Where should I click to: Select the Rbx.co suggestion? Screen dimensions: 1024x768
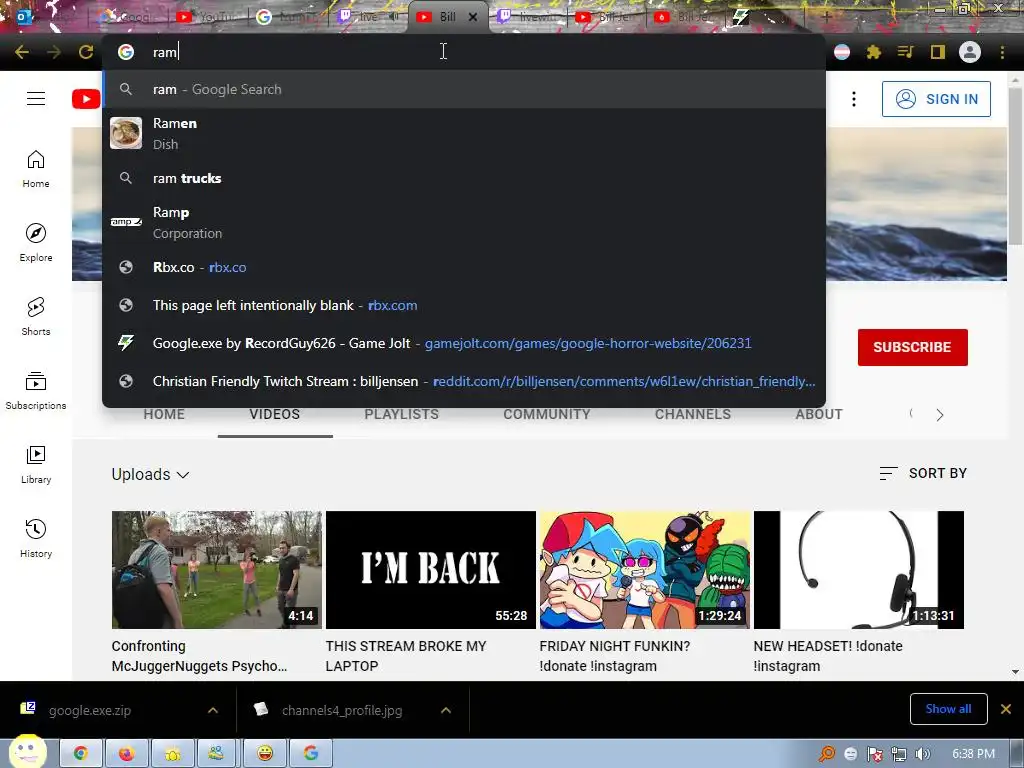tap(464, 267)
